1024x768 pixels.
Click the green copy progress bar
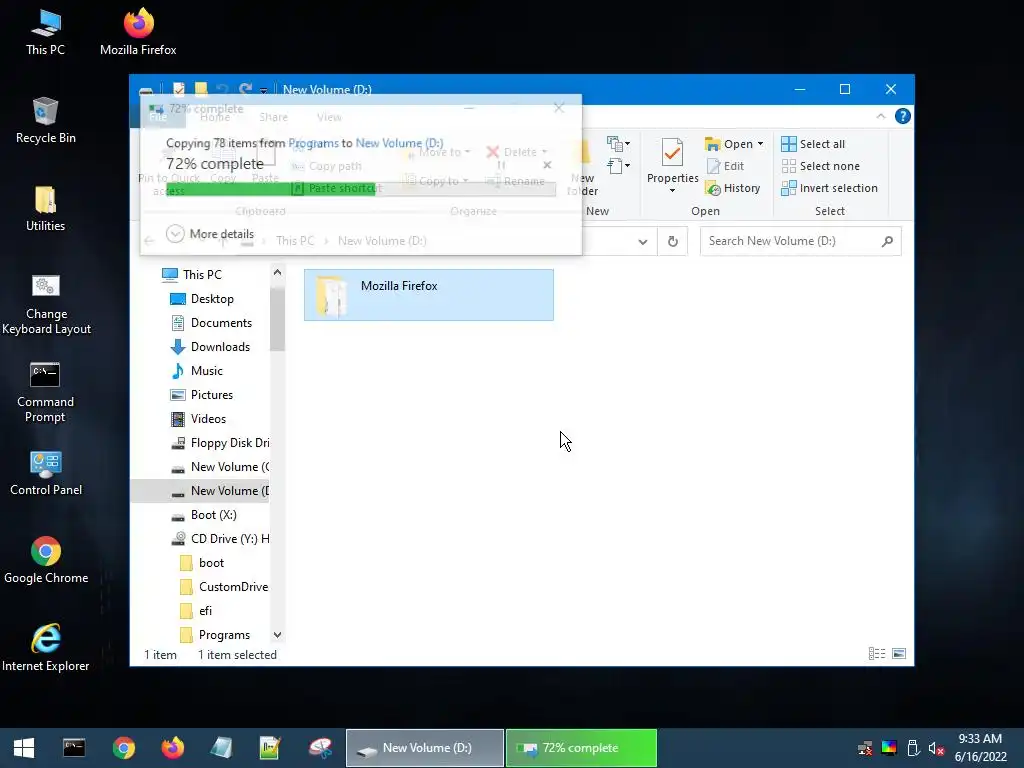[x=360, y=189]
